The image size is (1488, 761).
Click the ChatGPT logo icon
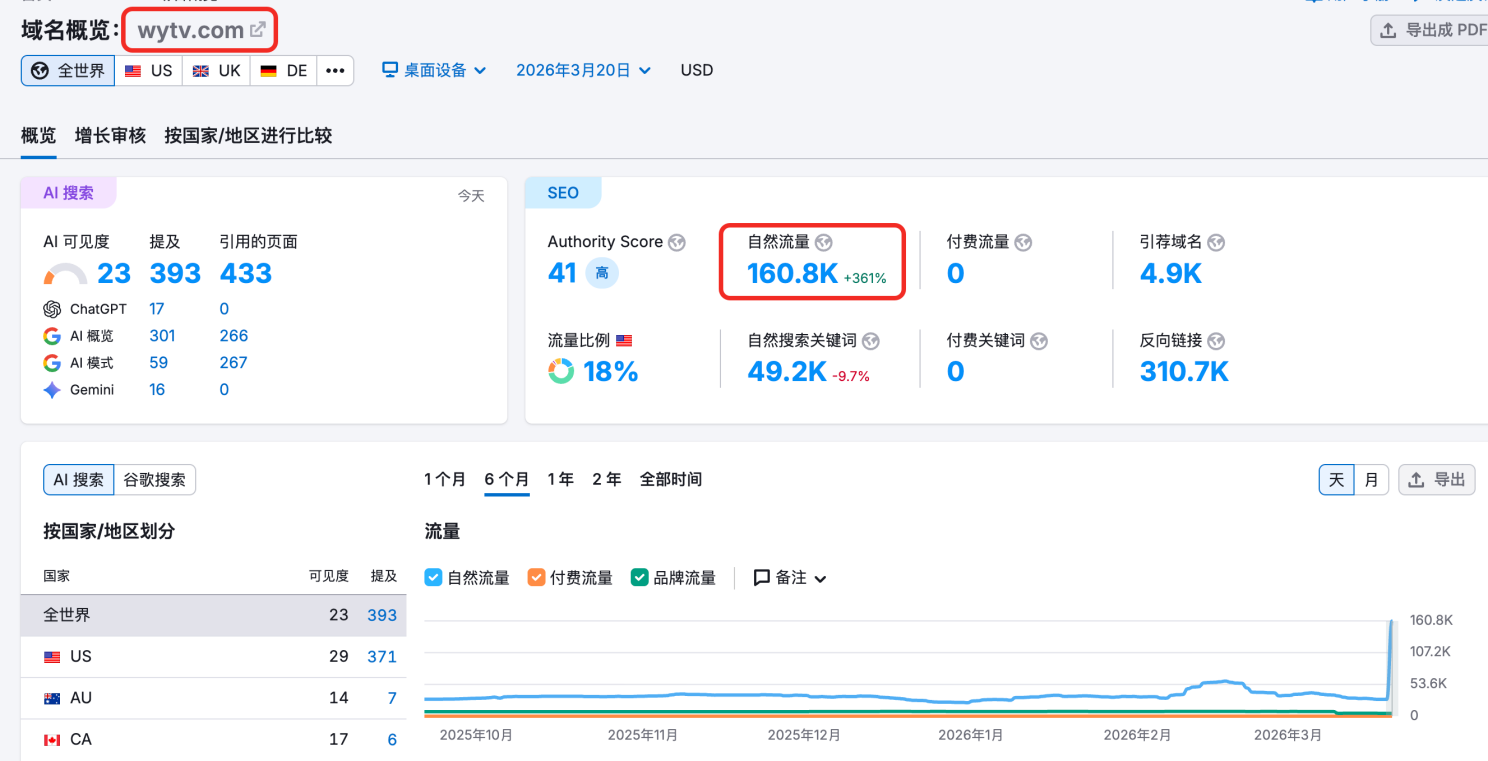[x=52, y=309]
